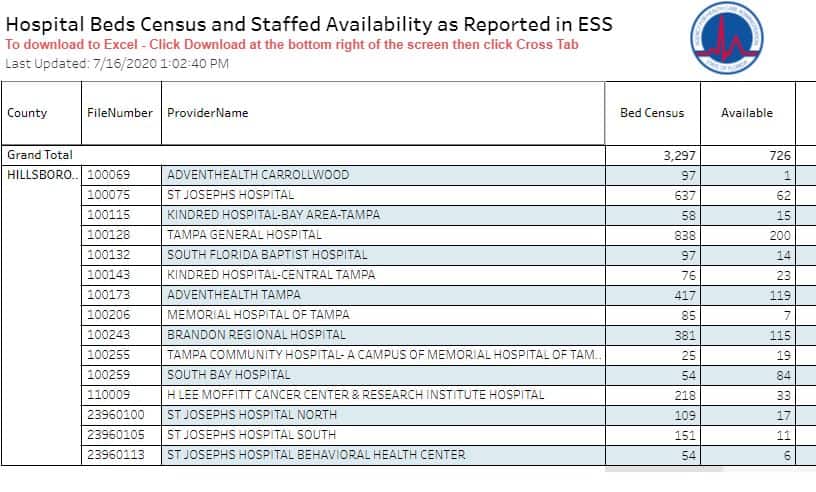Click the Florida health agency logo

[x=727, y=38]
